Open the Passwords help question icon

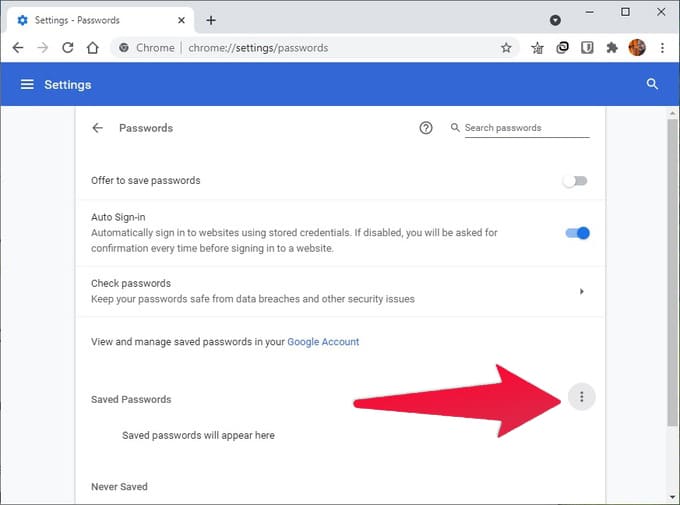coord(426,128)
